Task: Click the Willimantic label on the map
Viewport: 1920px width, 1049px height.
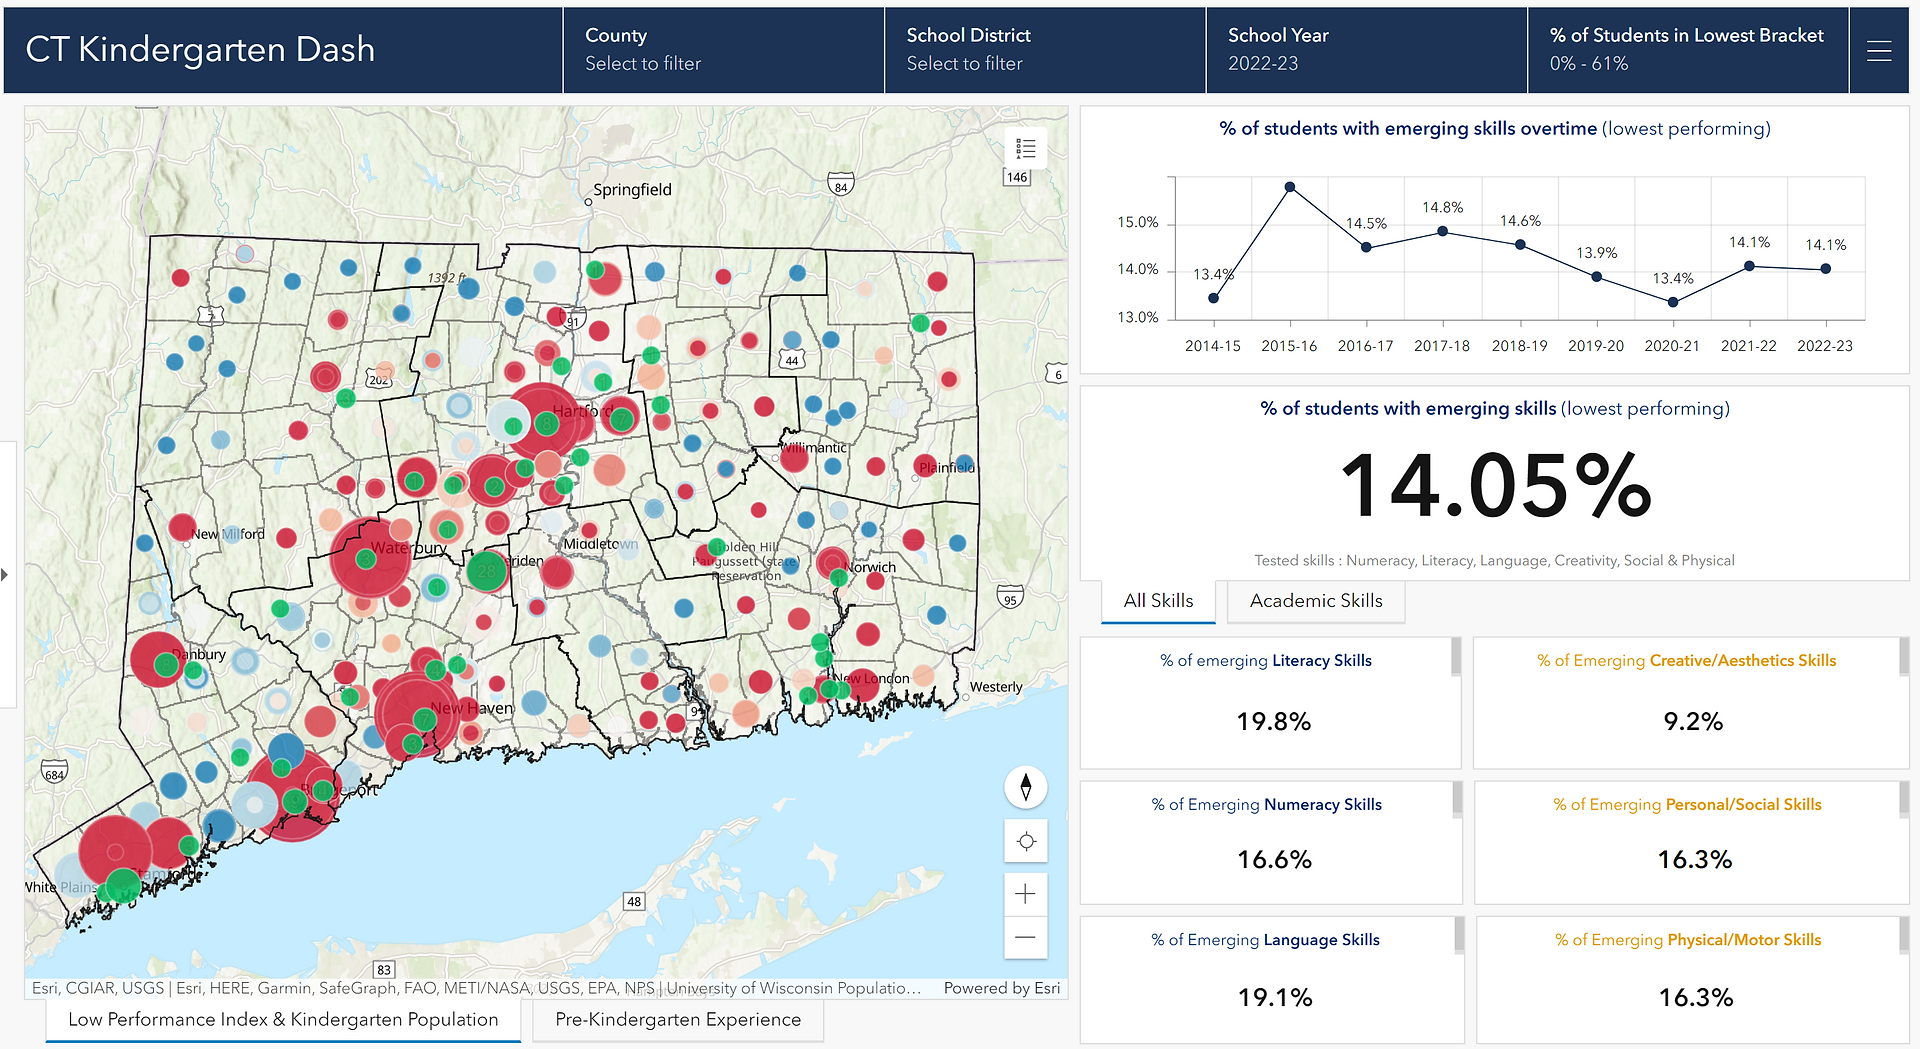Action: (814, 447)
